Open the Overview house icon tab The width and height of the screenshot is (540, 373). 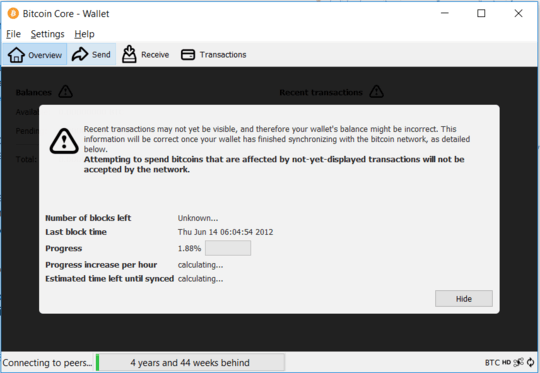coord(16,55)
